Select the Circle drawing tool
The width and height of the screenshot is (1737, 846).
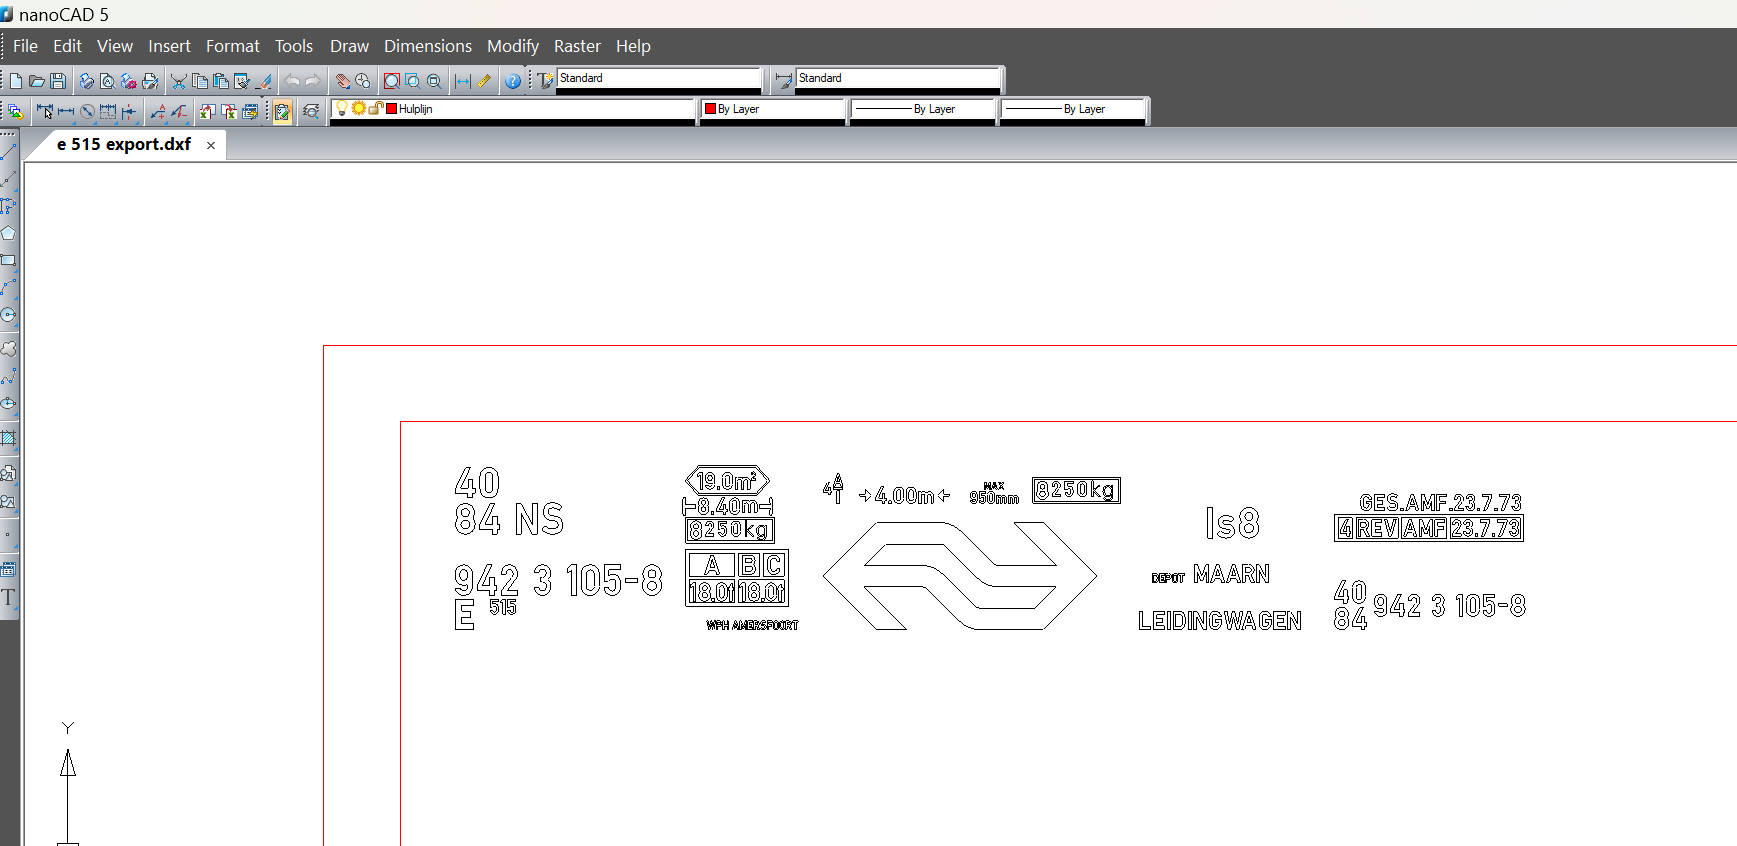[8, 314]
